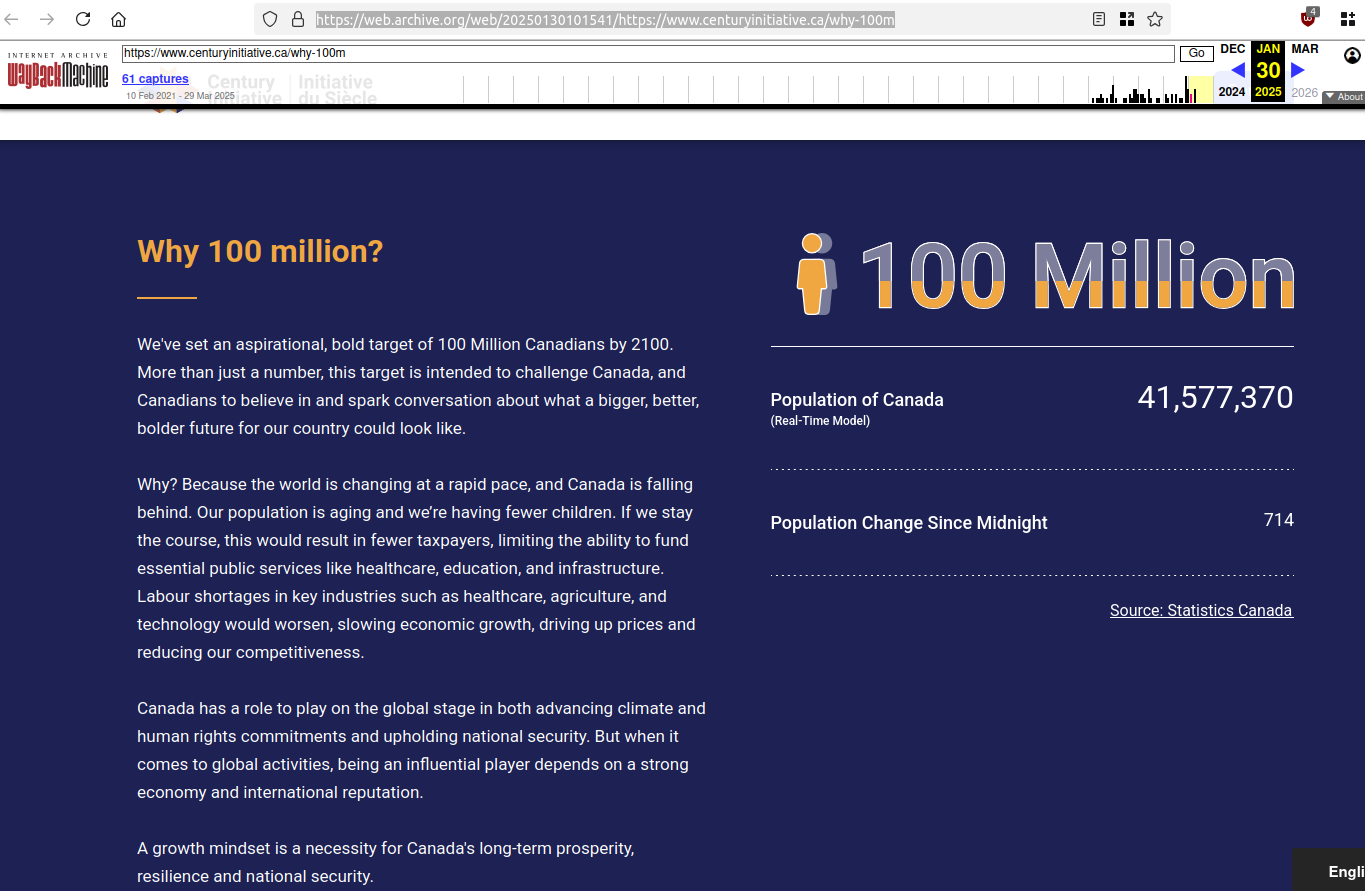Click paragraph starting "Canada has a role"
The width and height of the screenshot is (1365, 891).
[421, 750]
